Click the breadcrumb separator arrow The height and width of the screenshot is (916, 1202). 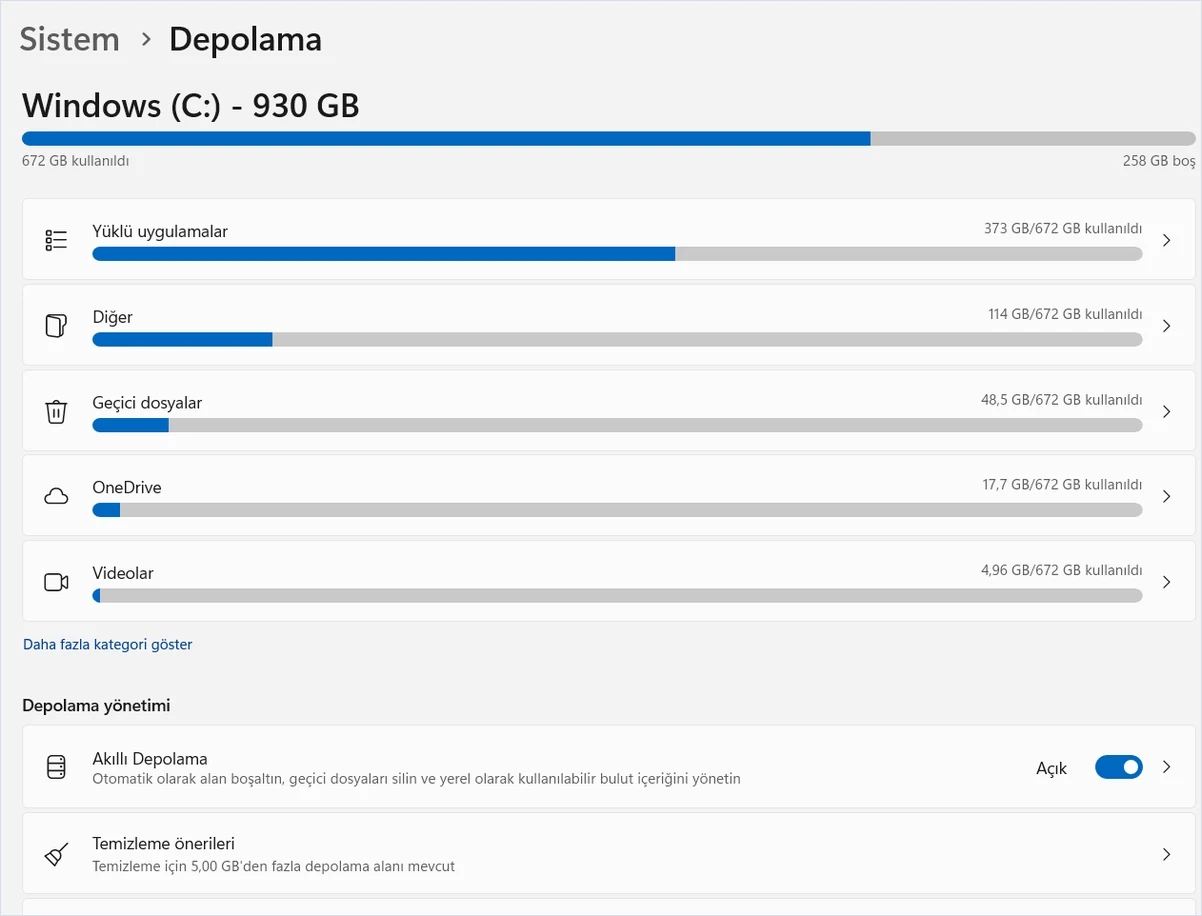click(146, 40)
